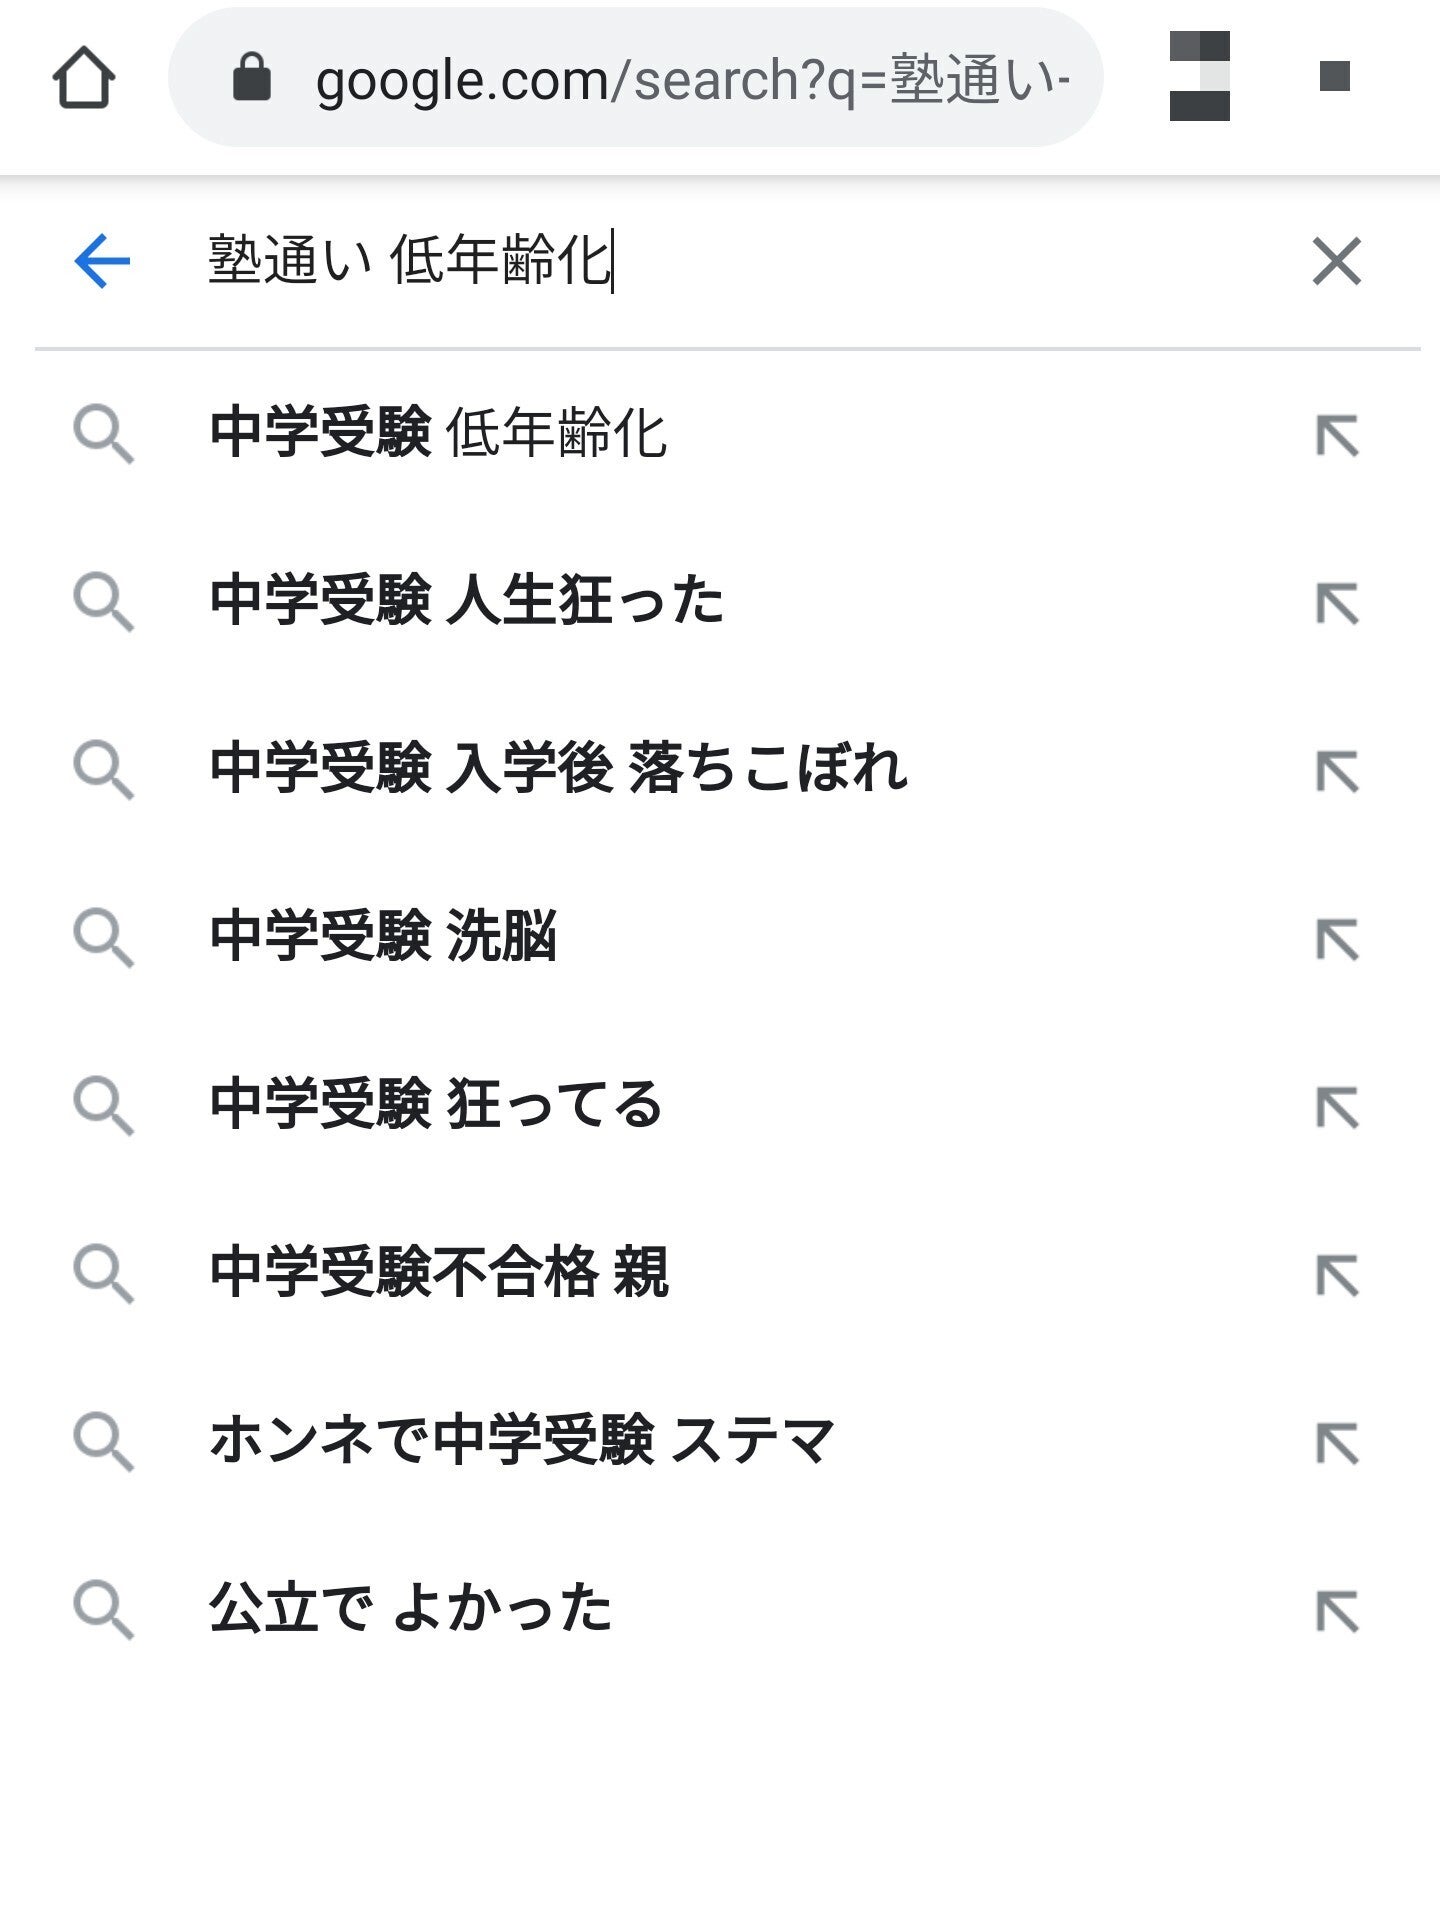Pick suggestion 公立で よかった
1440x1920 pixels.
[410, 1609]
